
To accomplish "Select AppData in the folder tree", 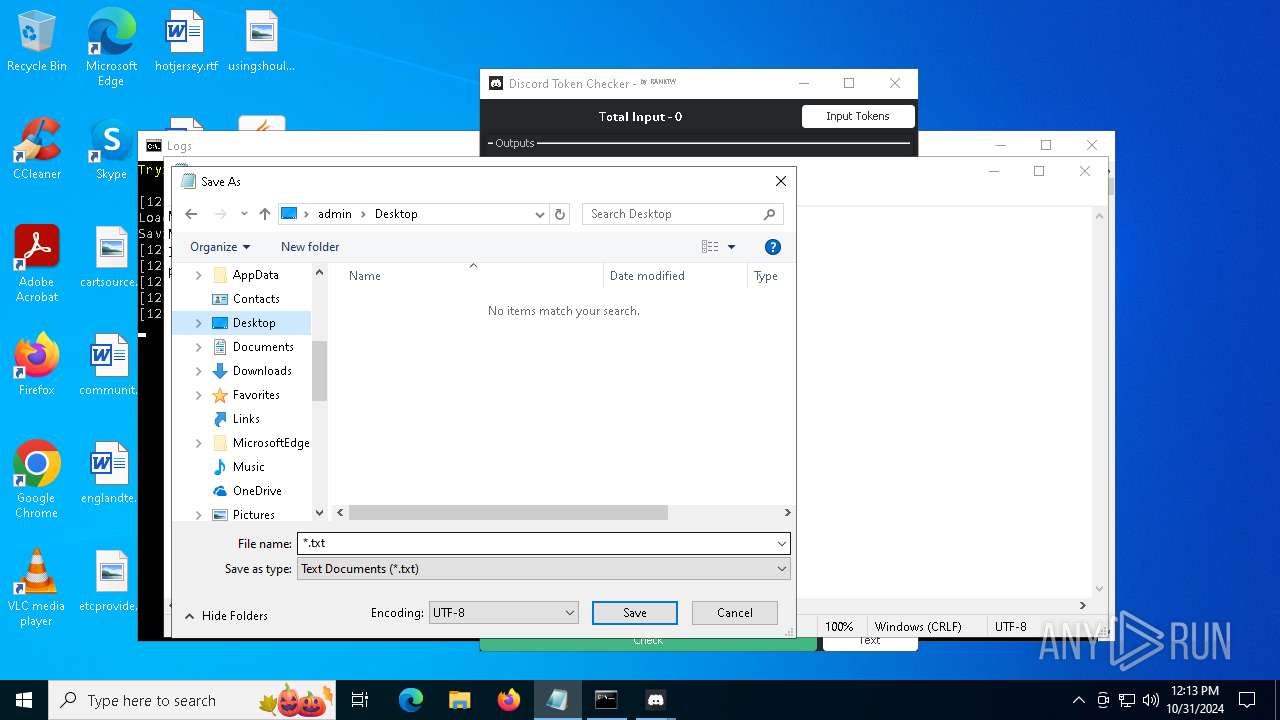I will click(x=256, y=275).
